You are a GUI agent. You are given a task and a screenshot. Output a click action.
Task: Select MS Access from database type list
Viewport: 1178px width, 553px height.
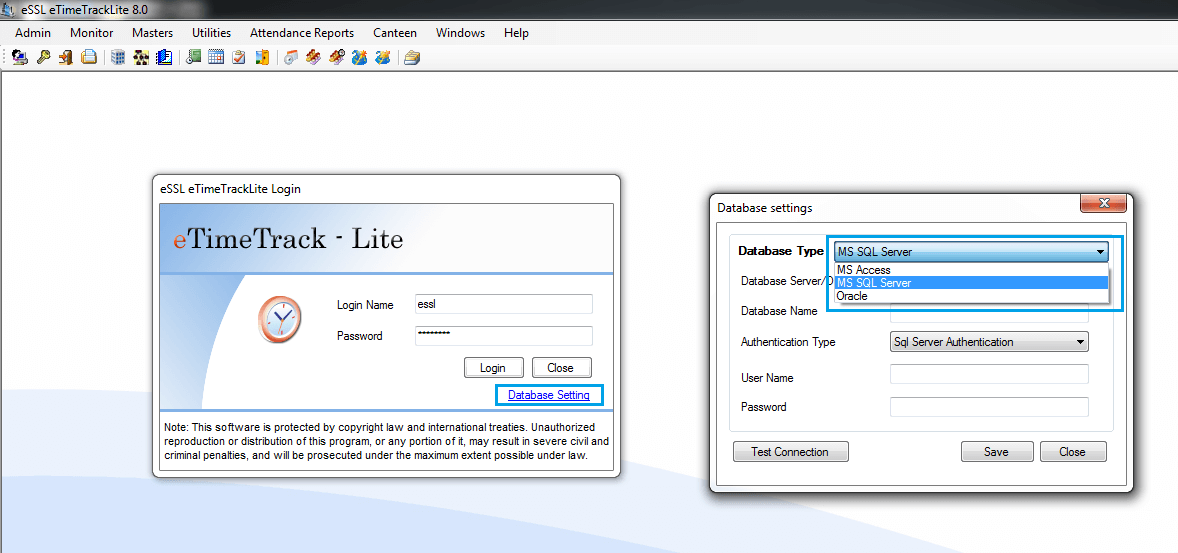(x=971, y=270)
